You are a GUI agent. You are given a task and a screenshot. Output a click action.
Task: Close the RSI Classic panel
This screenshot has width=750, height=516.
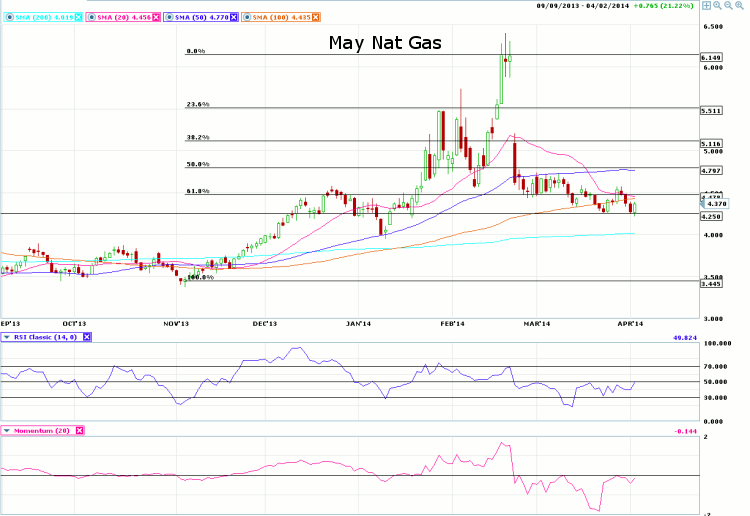(x=86, y=338)
